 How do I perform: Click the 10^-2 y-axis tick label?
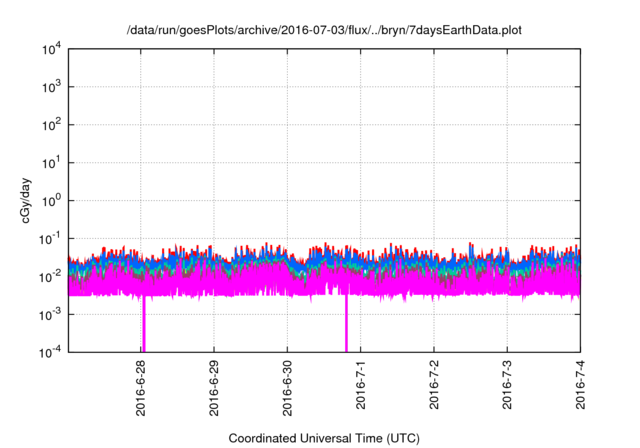click(x=50, y=277)
